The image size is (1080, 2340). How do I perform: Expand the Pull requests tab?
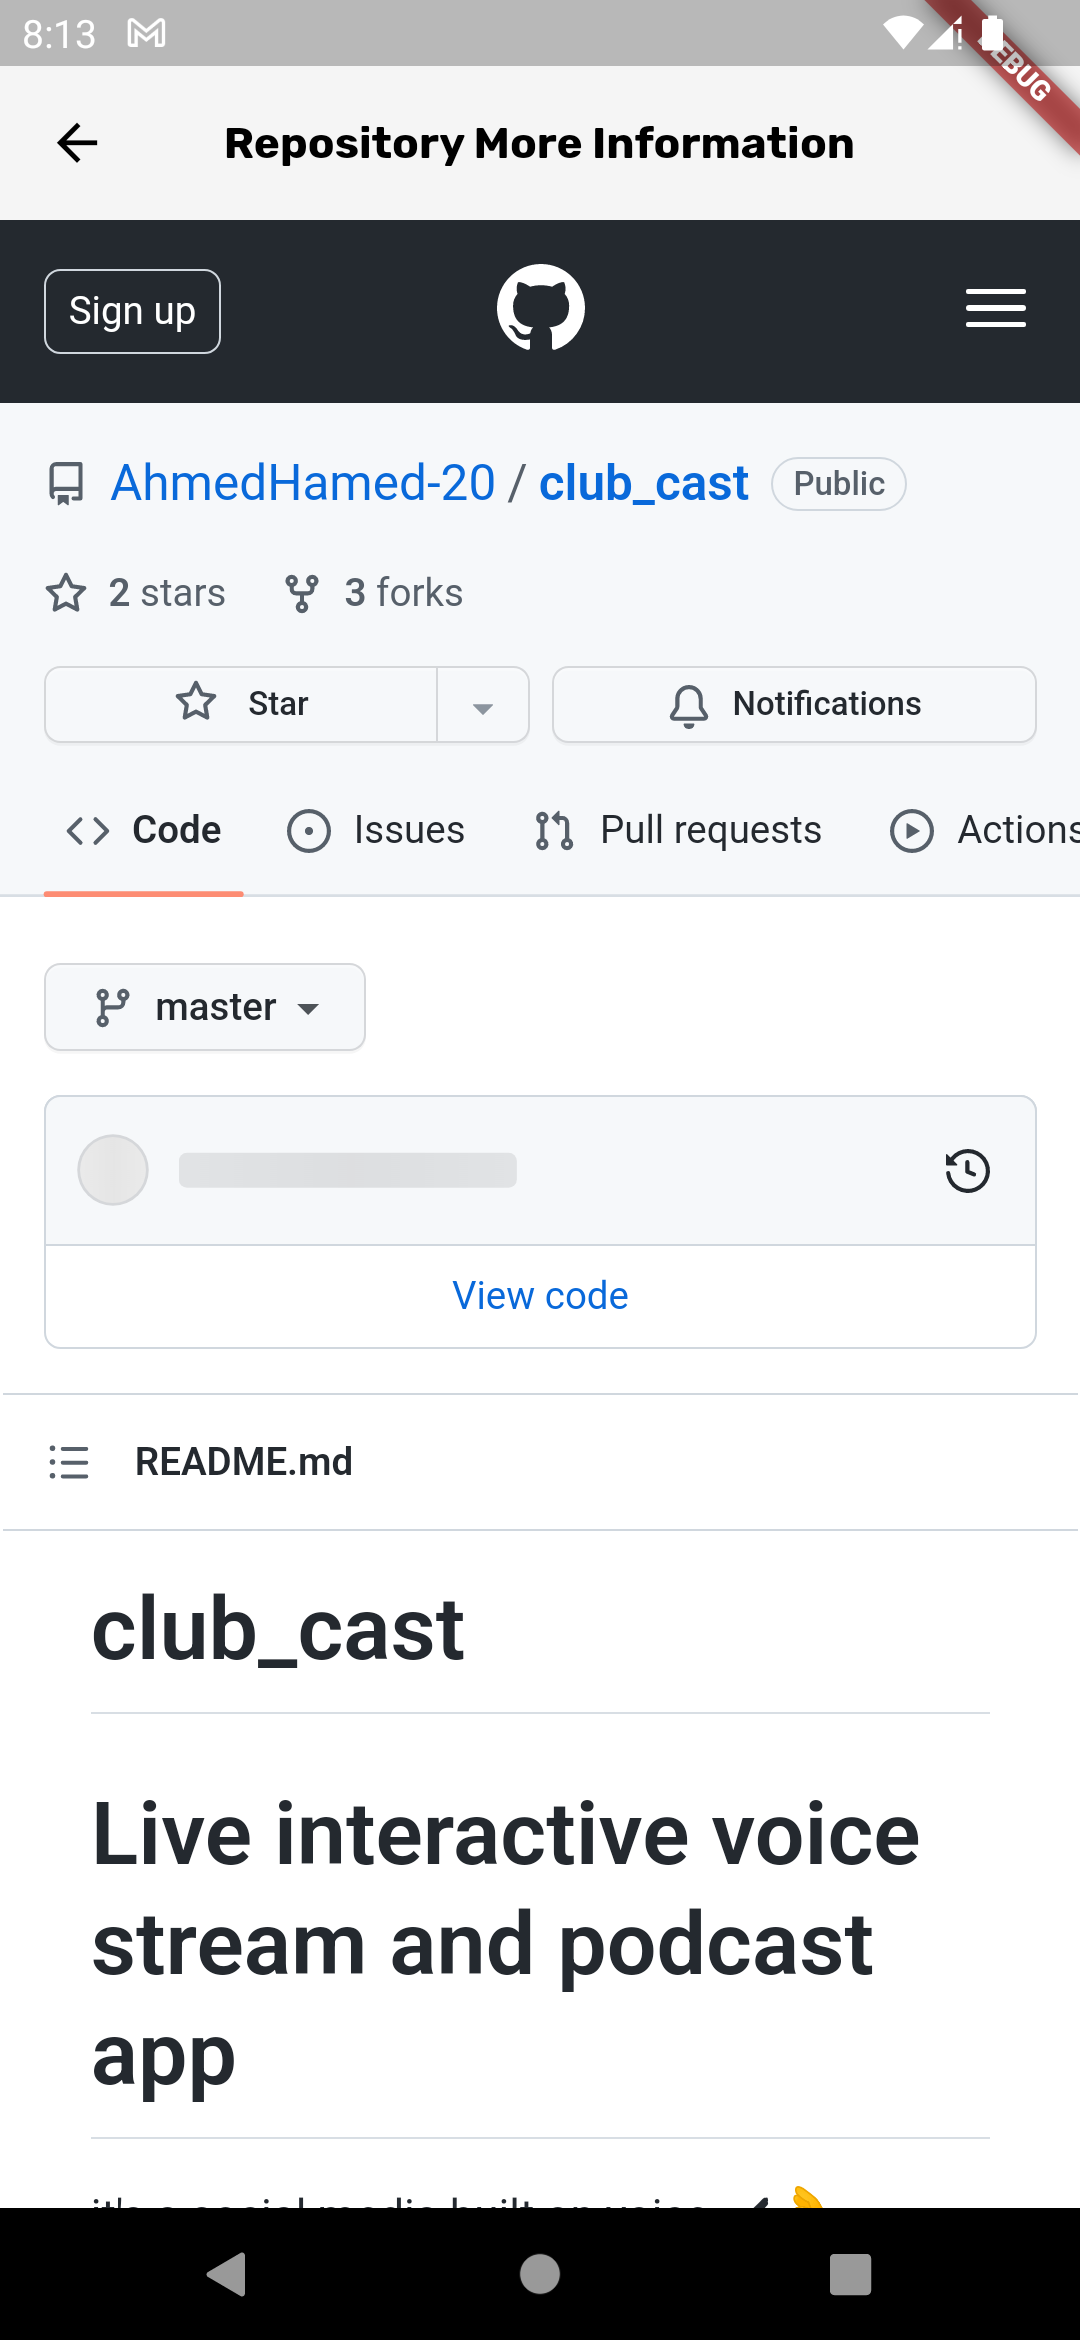[x=679, y=830]
